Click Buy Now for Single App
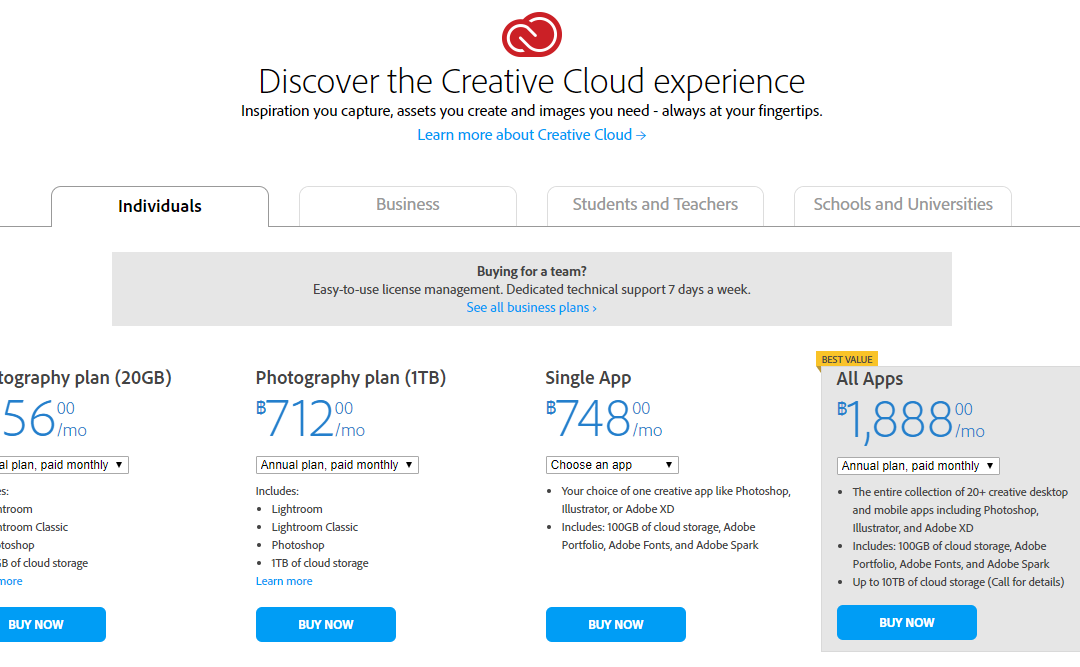 pyautogui.click(x=616, y=624)
